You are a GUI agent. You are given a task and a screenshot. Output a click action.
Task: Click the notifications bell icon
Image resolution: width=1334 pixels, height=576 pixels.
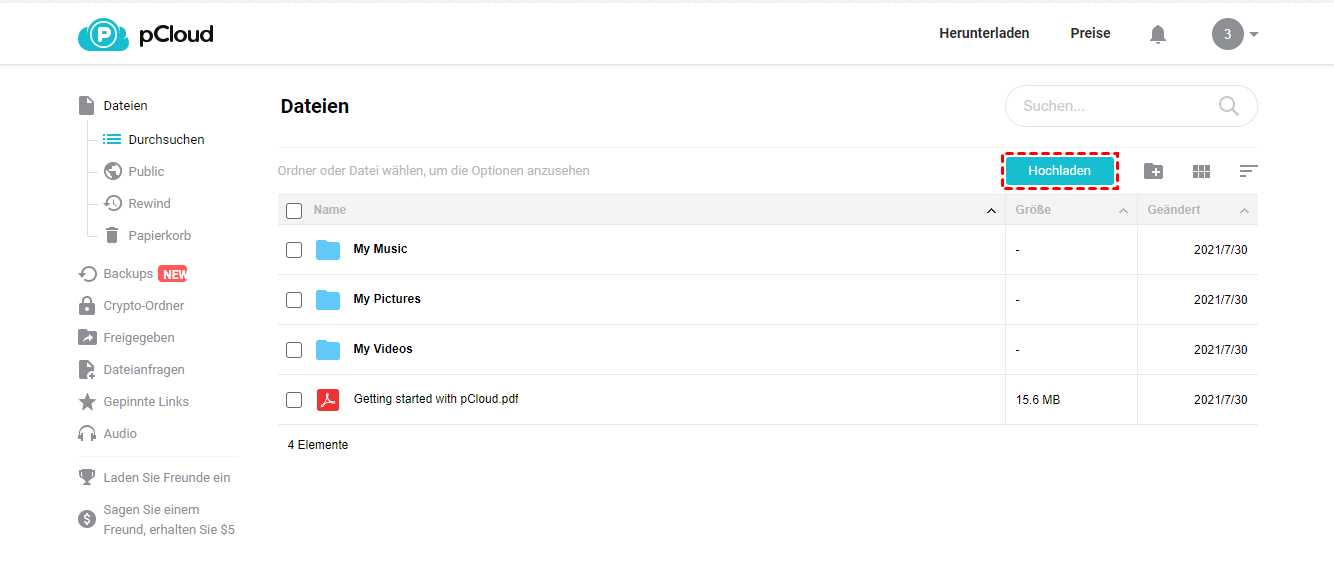[1158, 34]
